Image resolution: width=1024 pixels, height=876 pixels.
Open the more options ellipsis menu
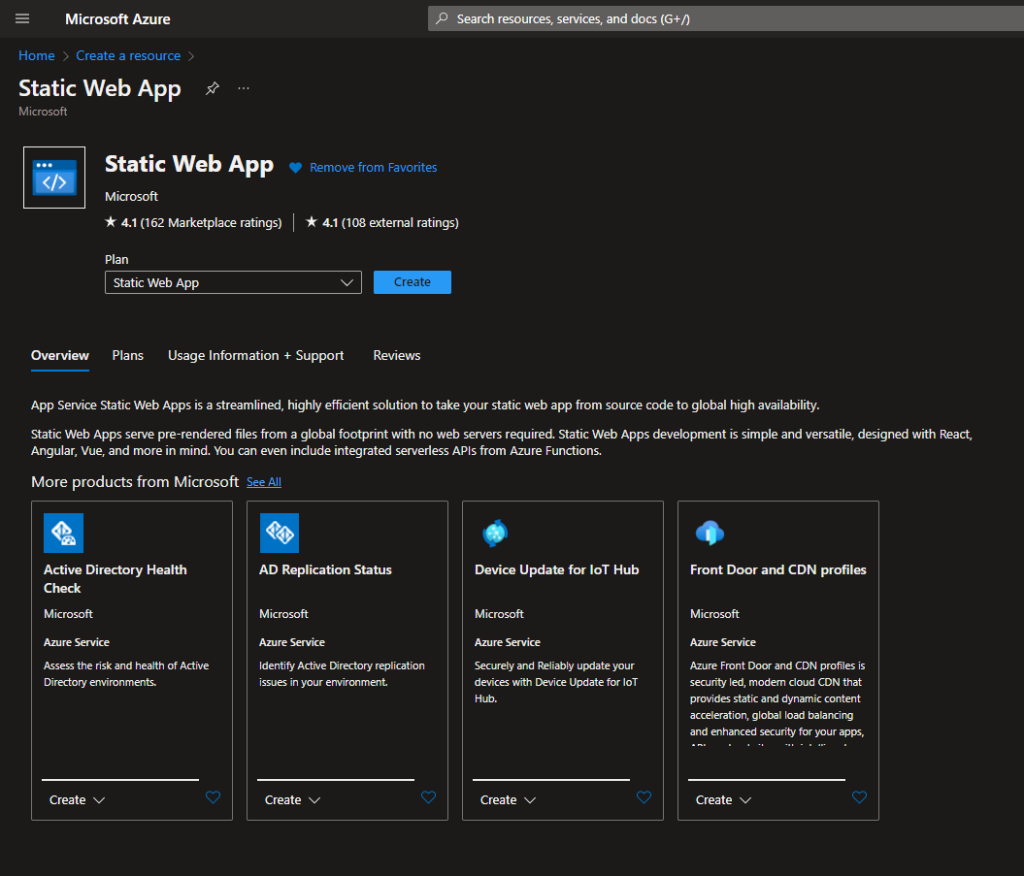point(244,88)
